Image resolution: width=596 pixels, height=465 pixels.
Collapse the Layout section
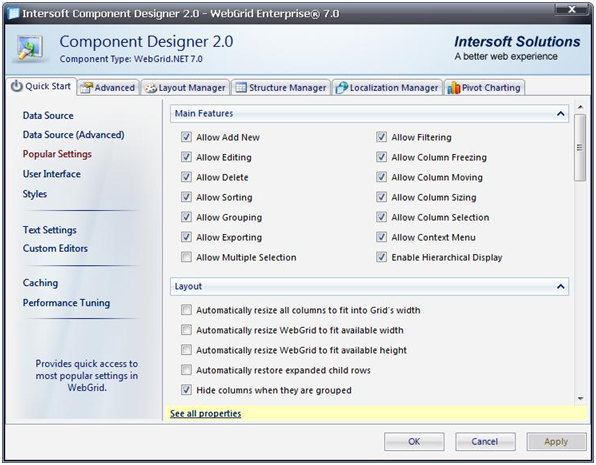pyautogui.click(x=560, y=287)
